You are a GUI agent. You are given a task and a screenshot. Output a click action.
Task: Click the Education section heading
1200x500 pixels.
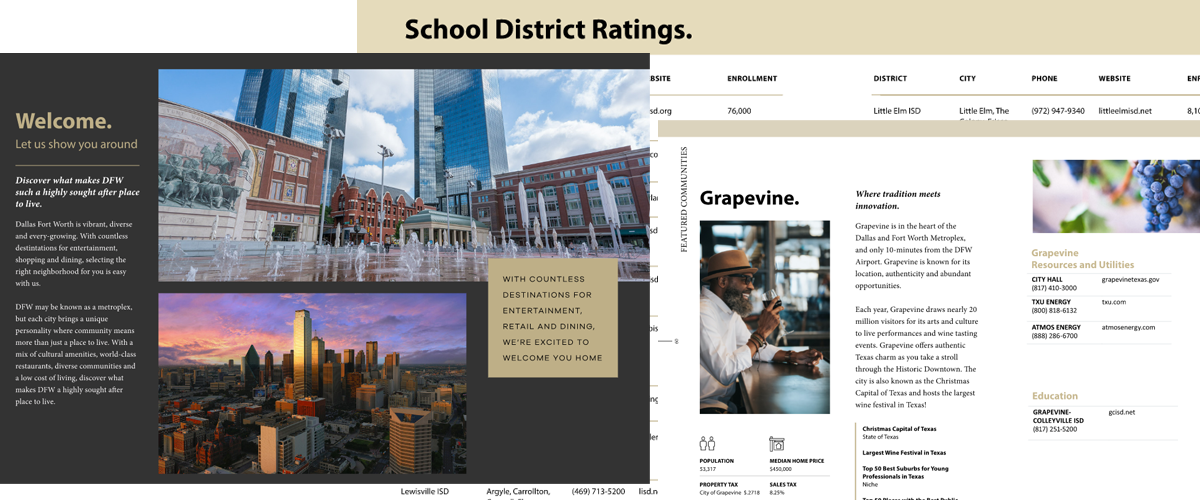tap(1054, 396)
